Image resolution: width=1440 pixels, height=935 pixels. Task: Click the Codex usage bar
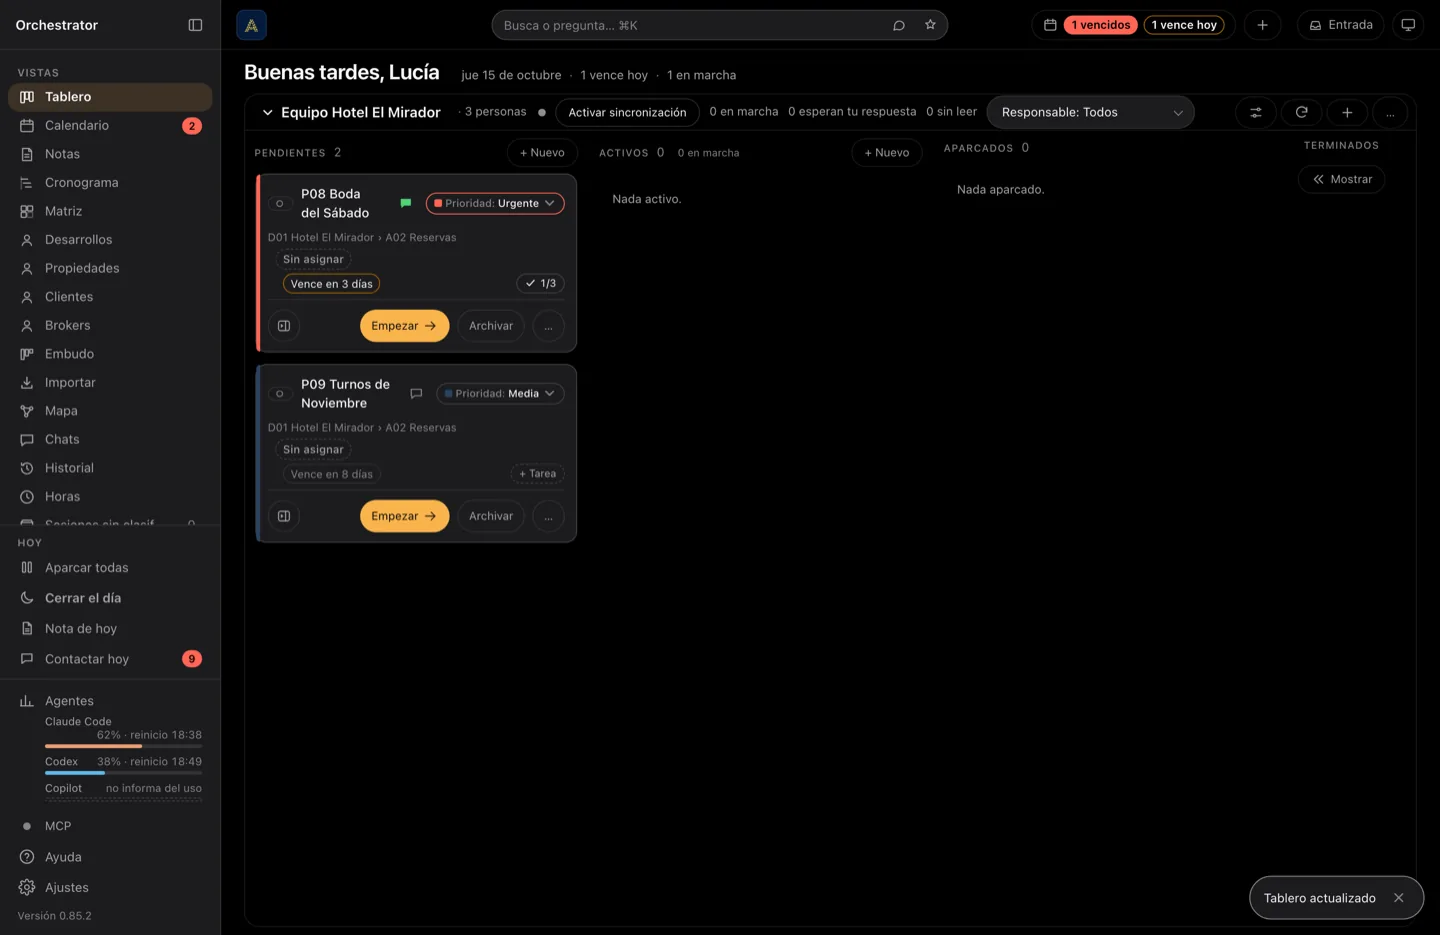[x=123, y=773]
